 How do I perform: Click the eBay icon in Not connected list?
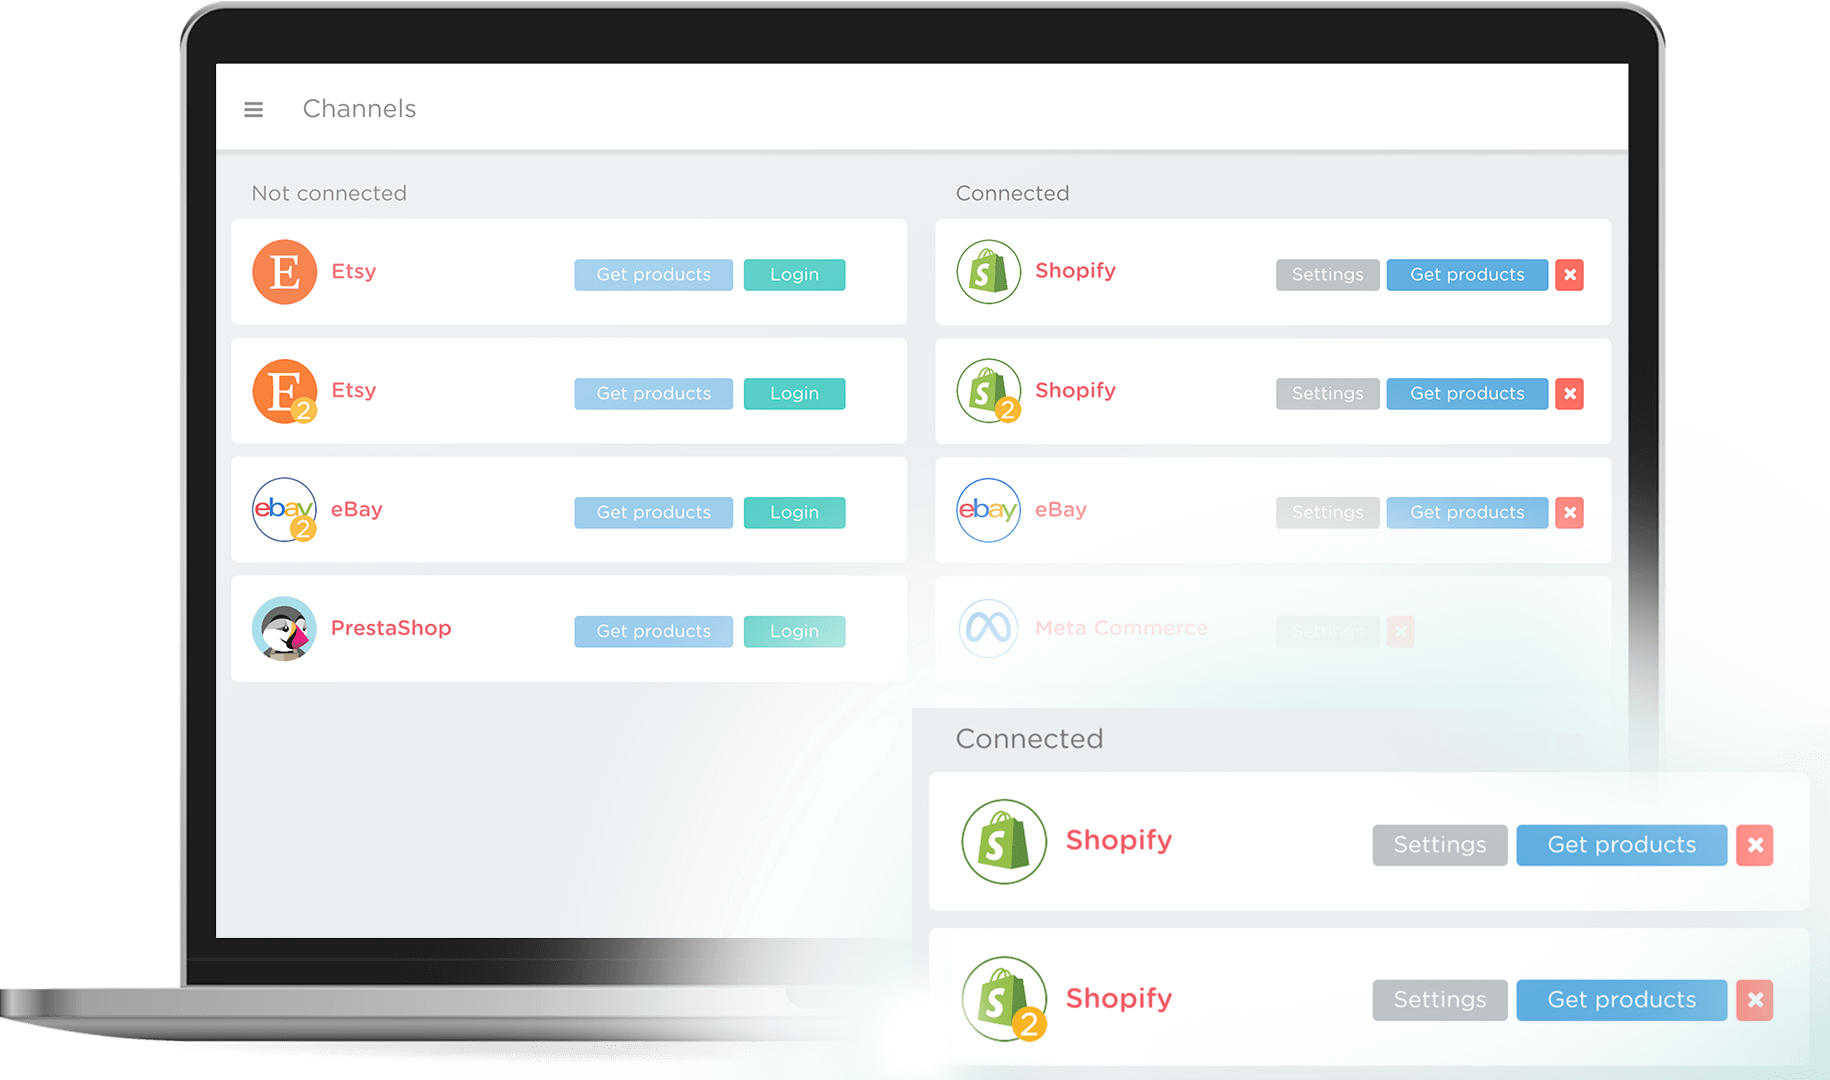coord(284,510)
